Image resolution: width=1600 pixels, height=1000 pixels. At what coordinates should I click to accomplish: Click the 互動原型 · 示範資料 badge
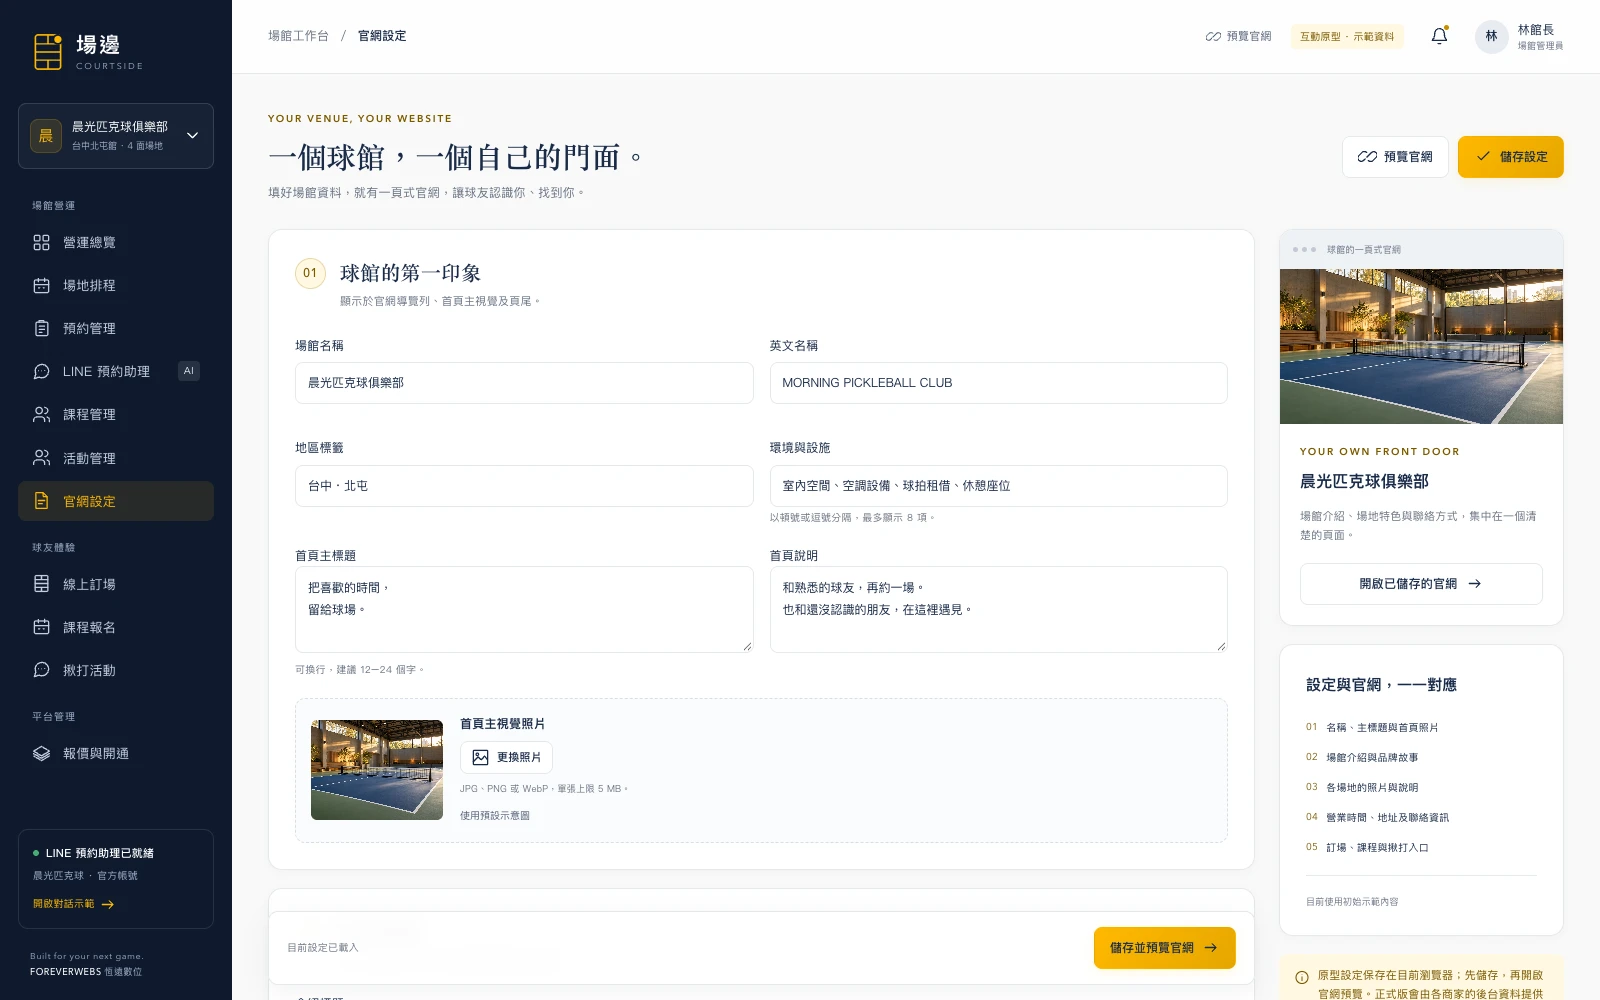click(1347, 36)
